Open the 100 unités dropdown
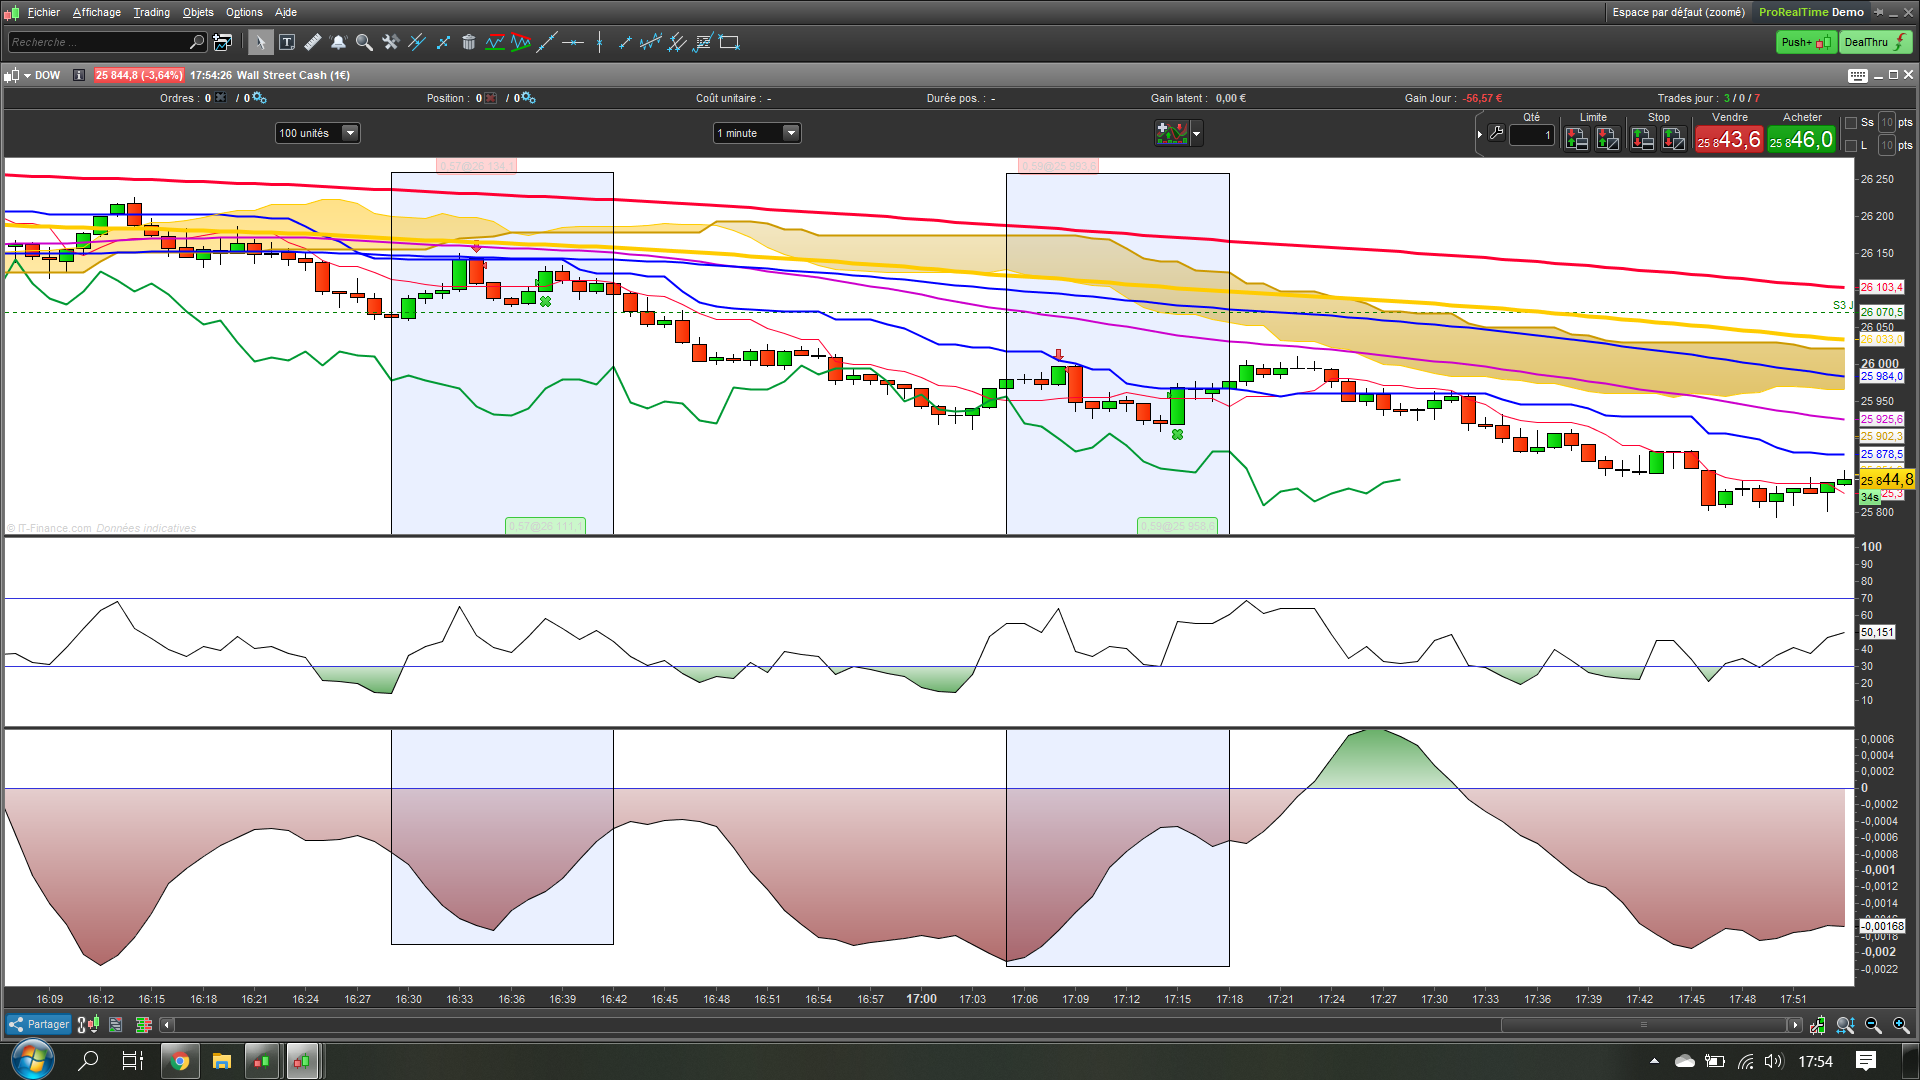The height and width of the screenshot is (1080, 1920). pos(350,133)
